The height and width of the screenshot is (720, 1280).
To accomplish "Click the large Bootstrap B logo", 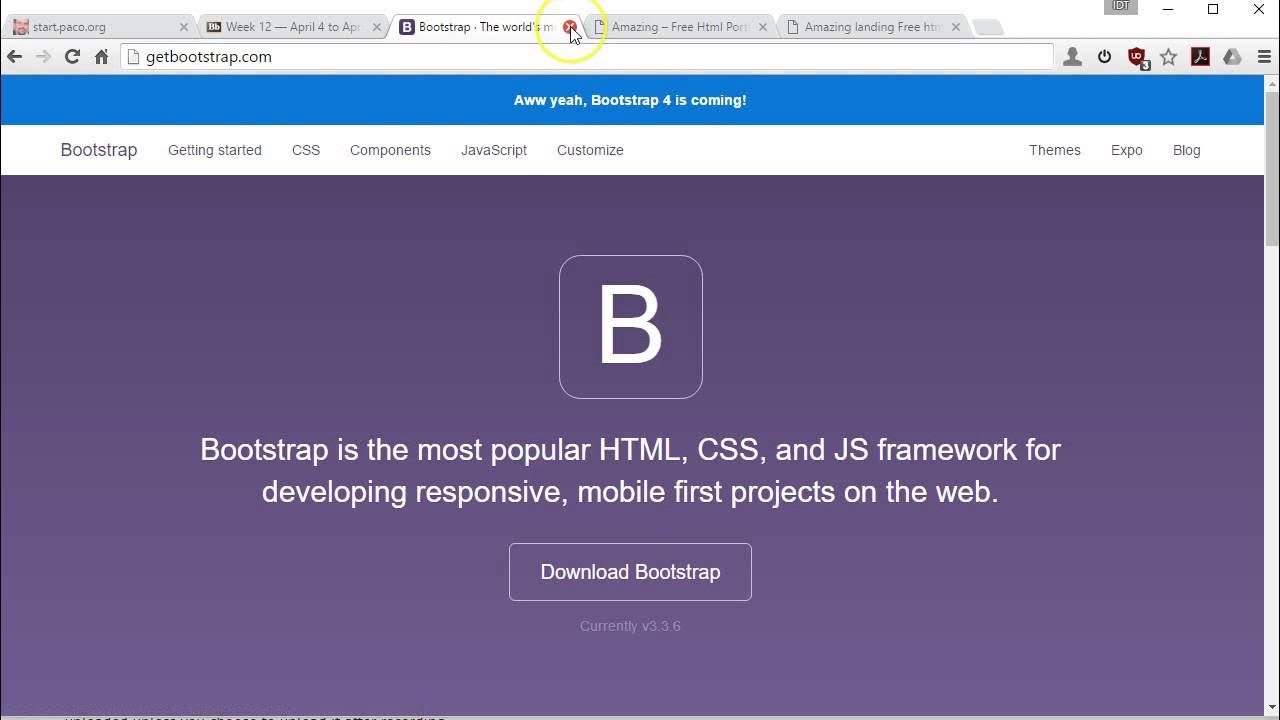I will tap(631, 327).
